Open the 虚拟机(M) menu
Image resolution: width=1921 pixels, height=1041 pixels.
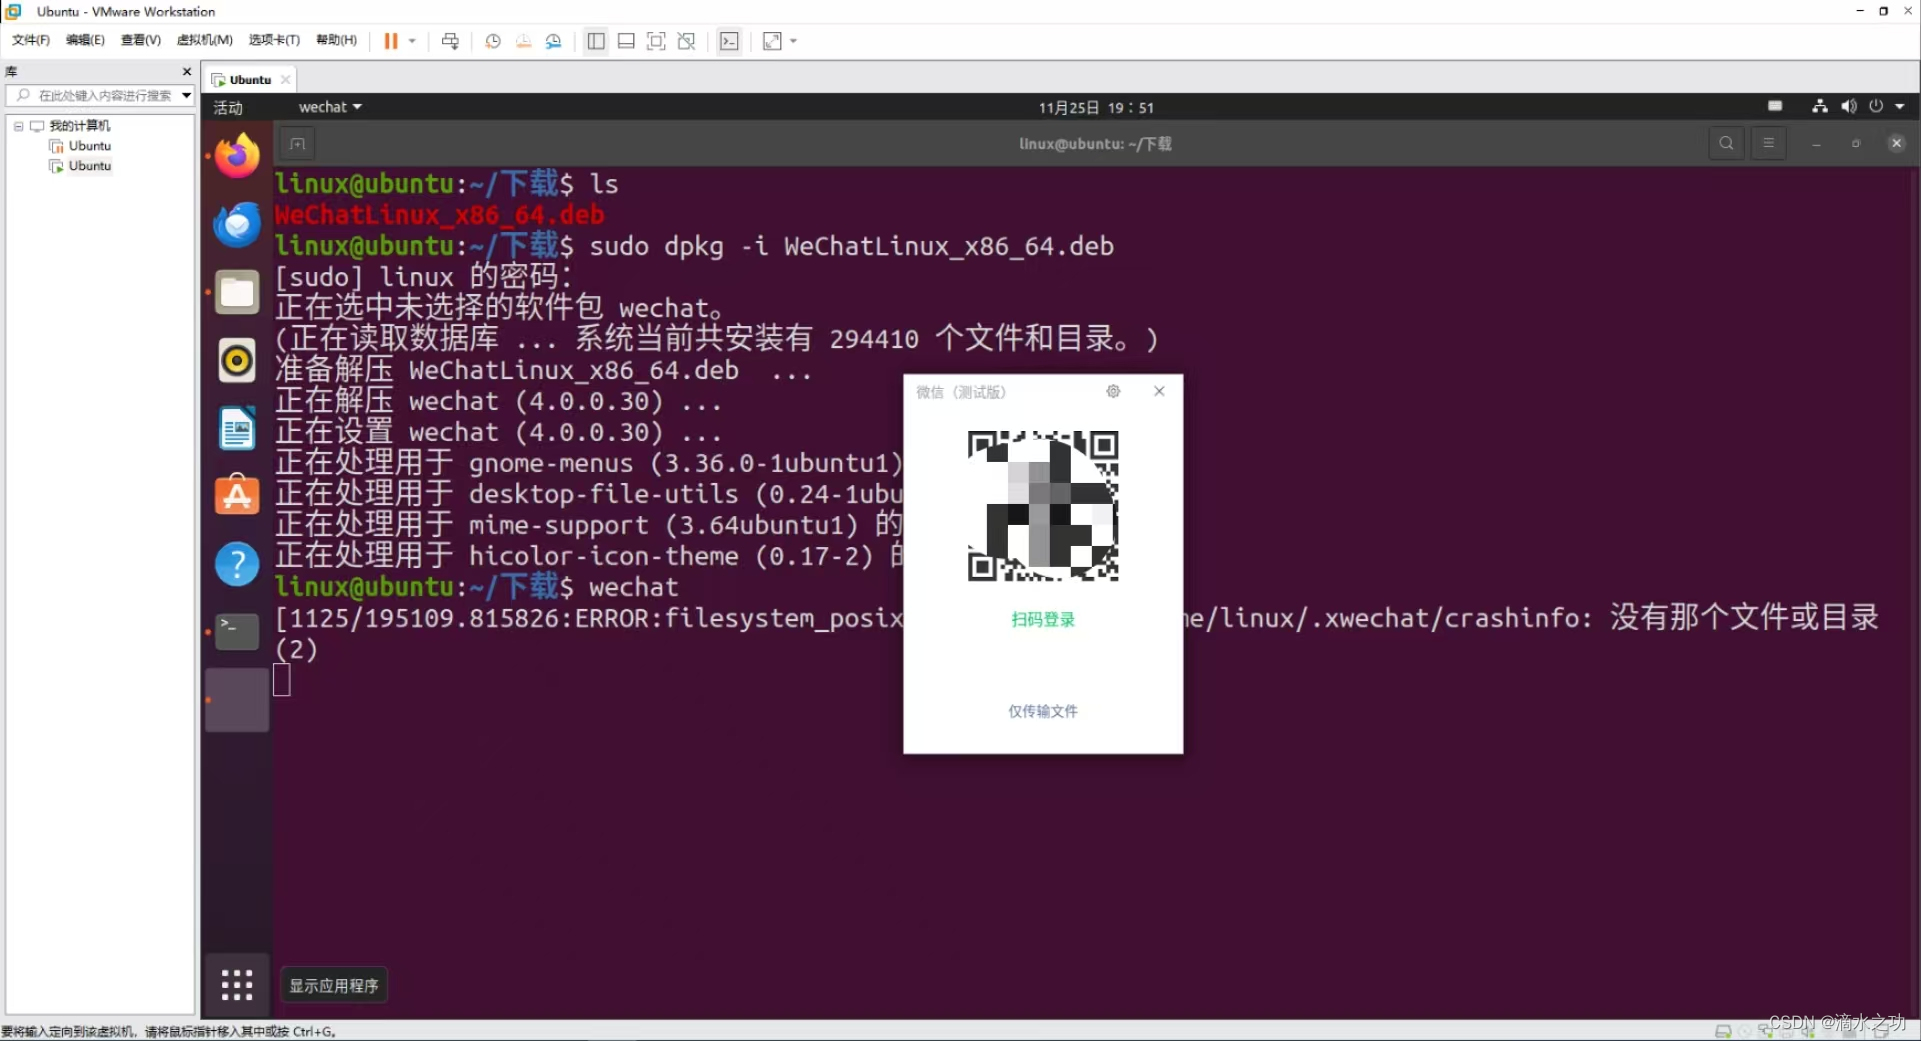[204, 40]
